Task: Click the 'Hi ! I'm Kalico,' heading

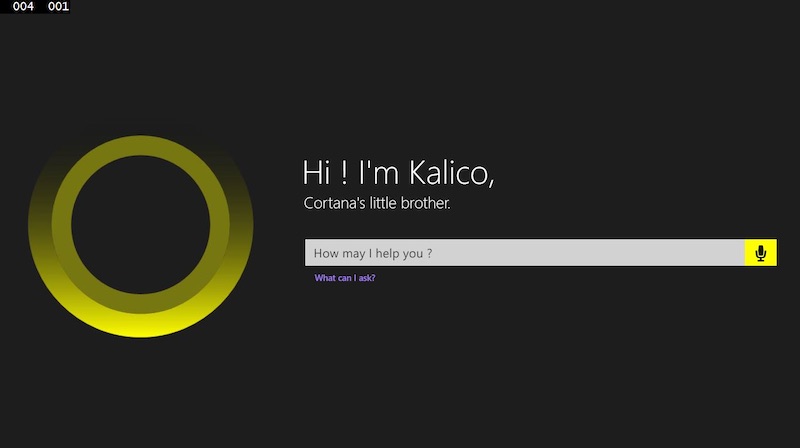Action: tap(398, 173)
